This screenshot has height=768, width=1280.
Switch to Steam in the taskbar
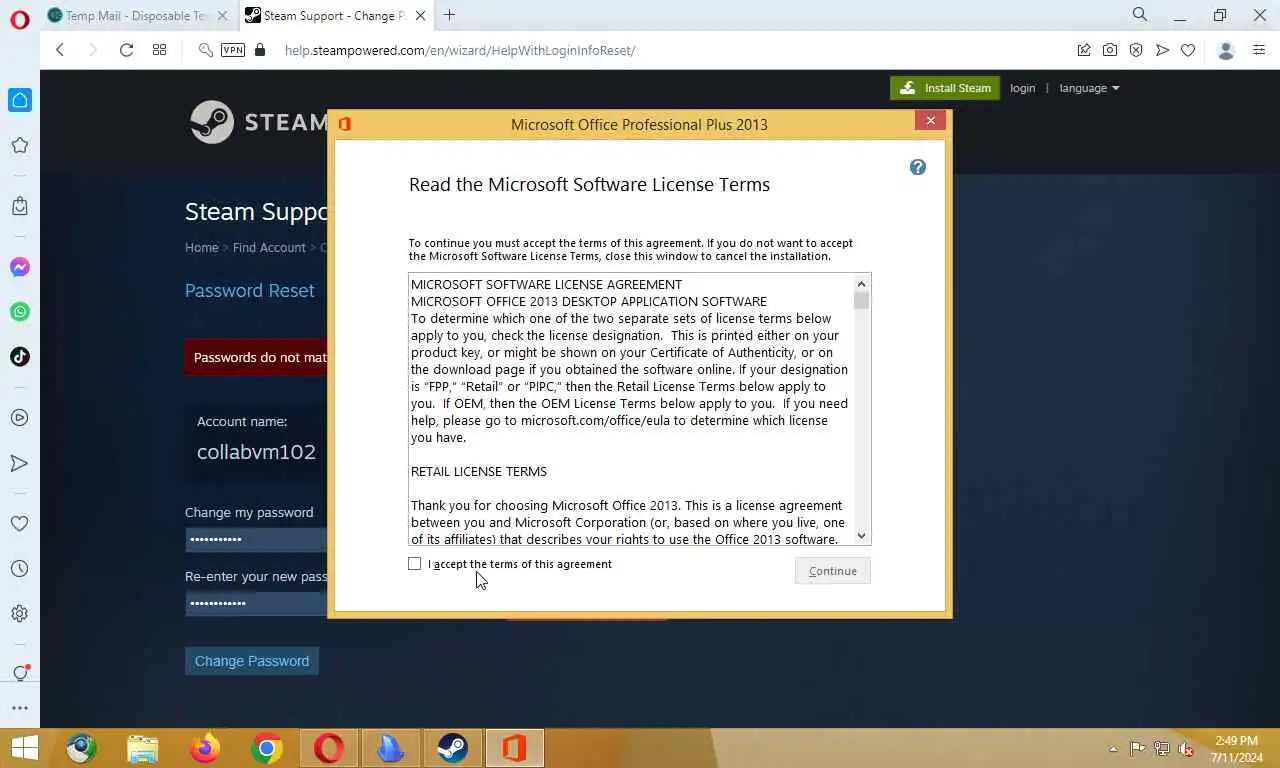452,748
